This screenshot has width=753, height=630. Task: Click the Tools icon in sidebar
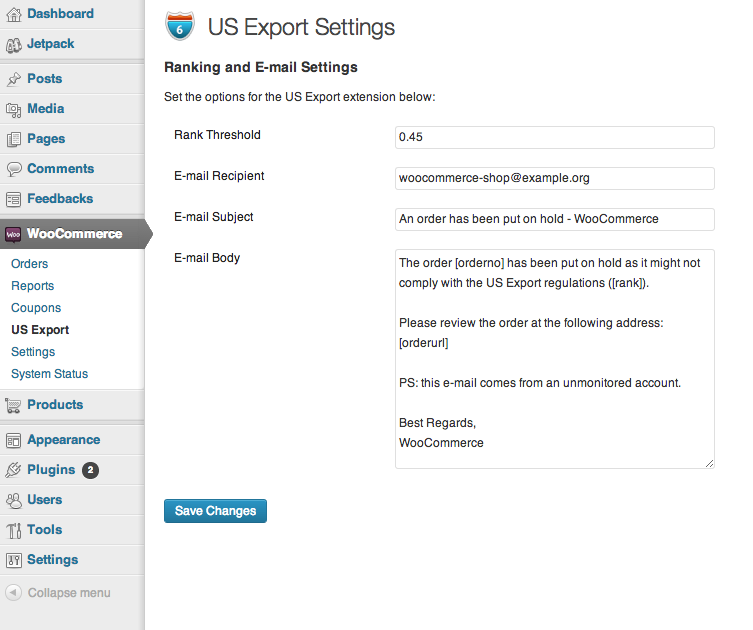coord(13,530)
